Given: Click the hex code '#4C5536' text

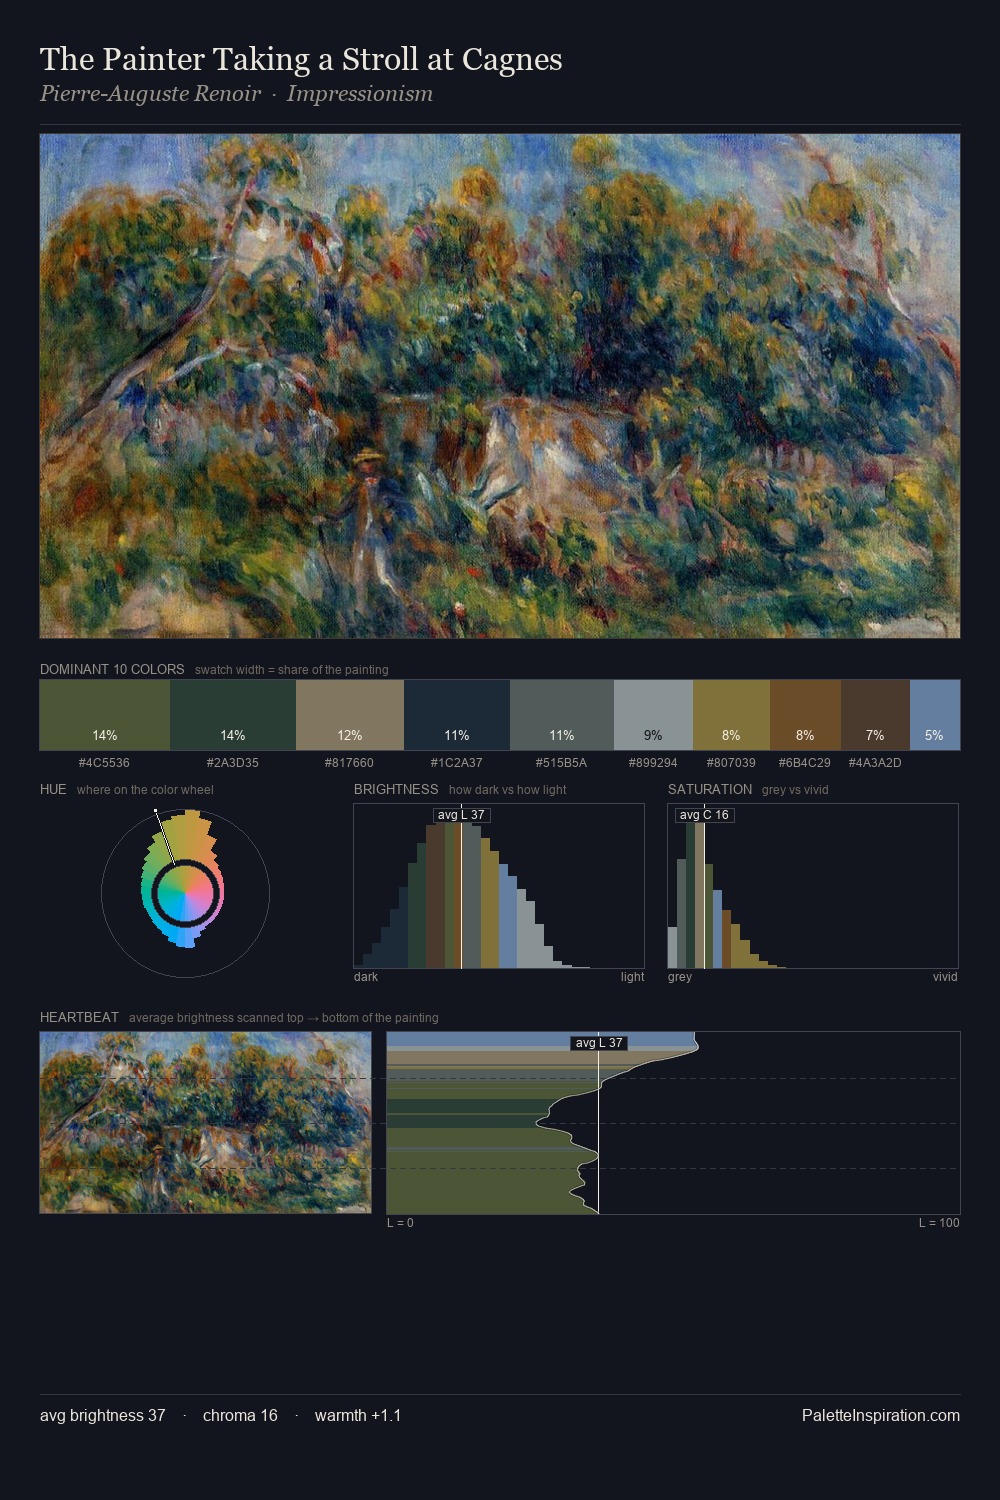Looking at the screenshot, I should [104, 762].
